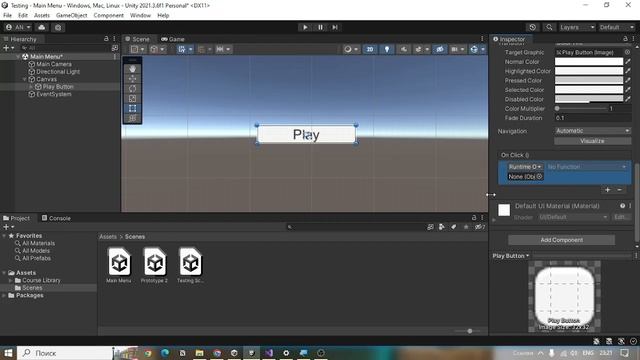Select the Rotate tool in Scene

pos(133,89)
